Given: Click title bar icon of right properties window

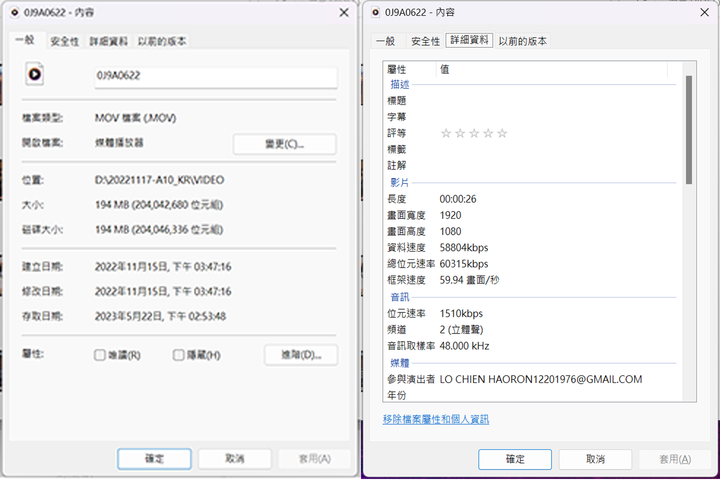Looking at the screenshot, I should (x=376, y=12).
